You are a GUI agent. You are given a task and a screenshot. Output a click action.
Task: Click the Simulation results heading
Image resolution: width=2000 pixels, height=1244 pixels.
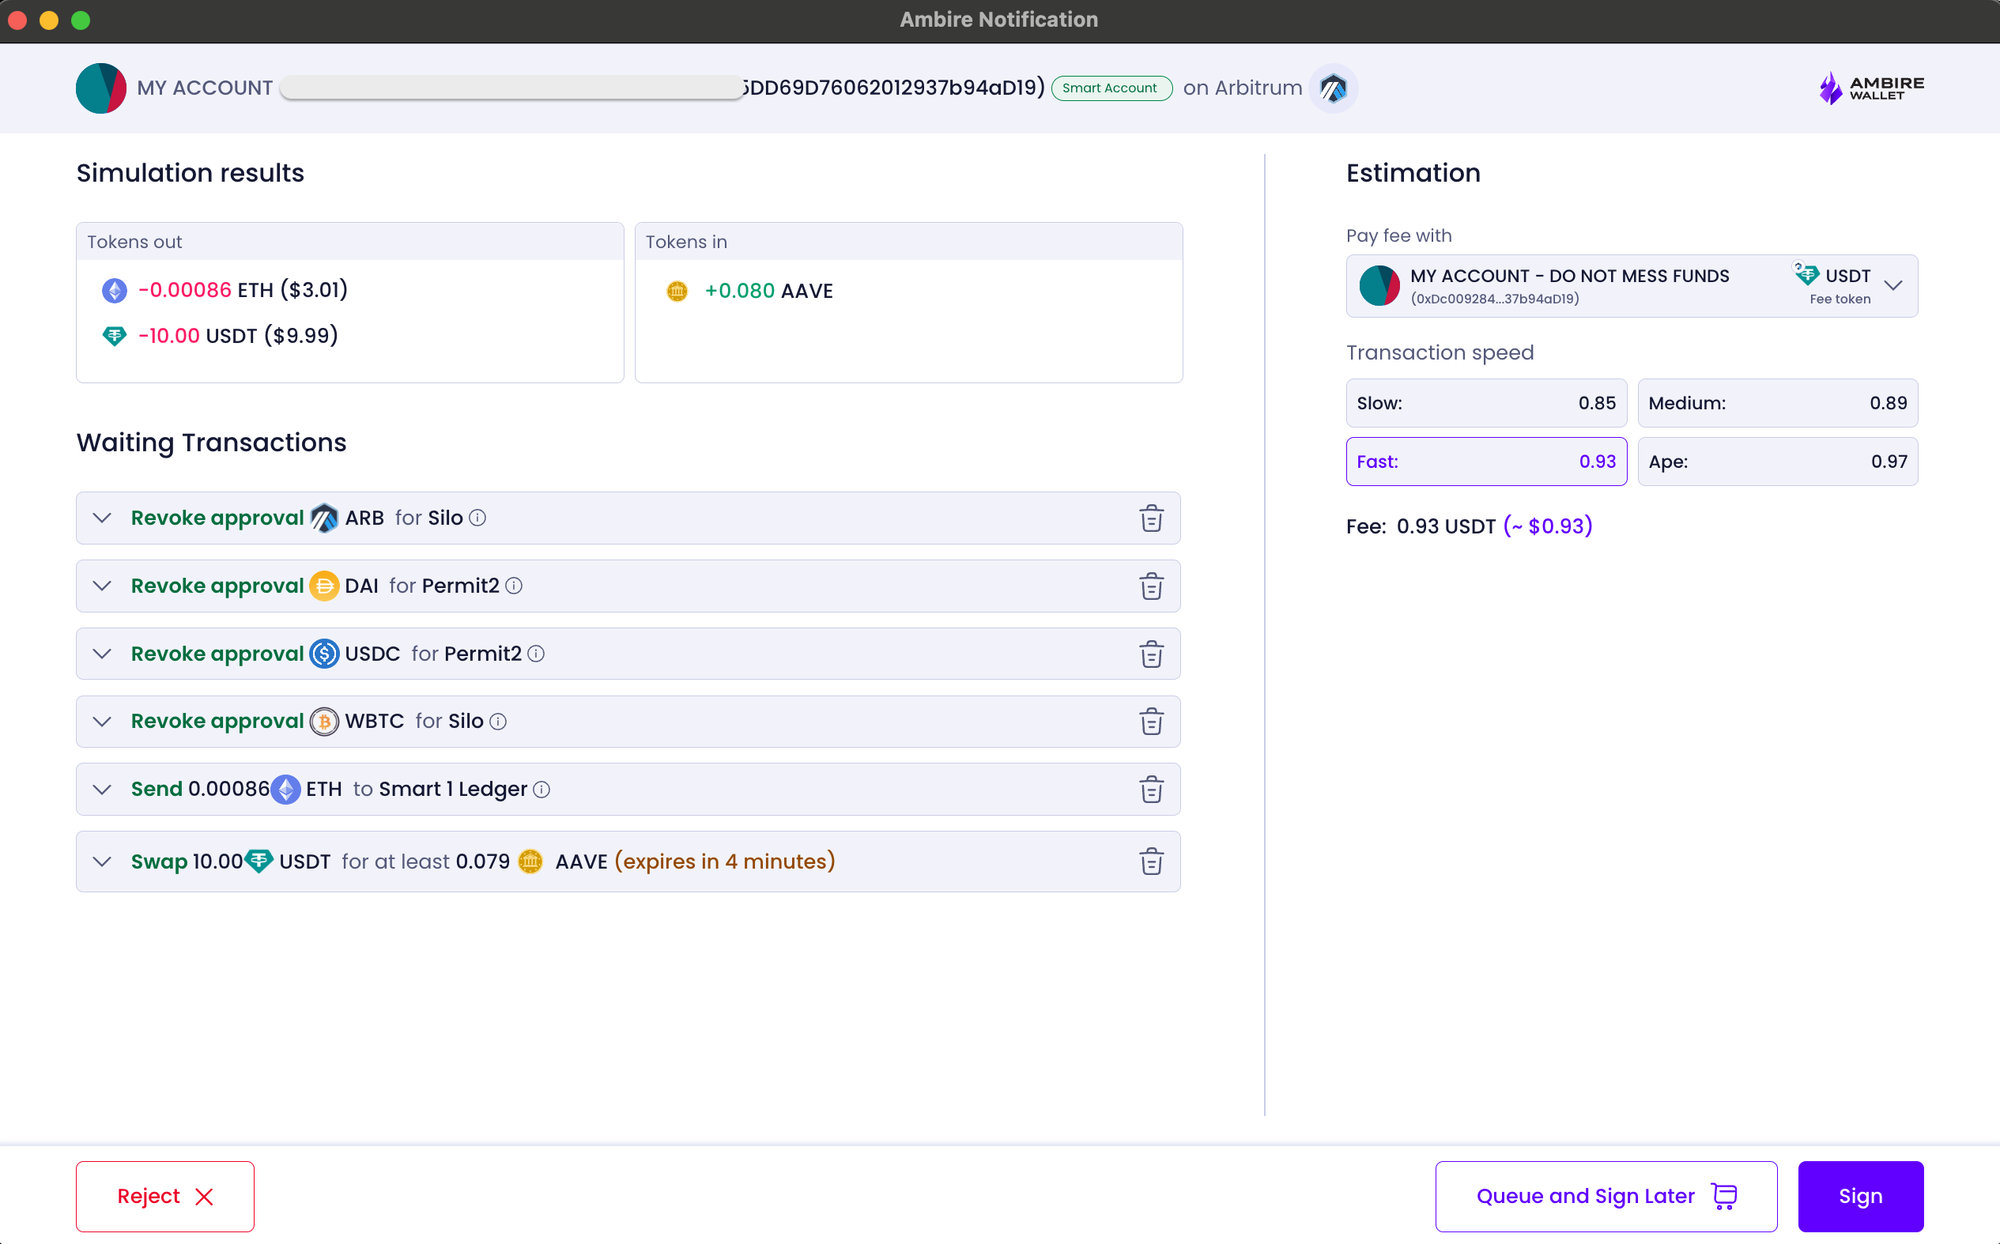[x=190, y=173]
